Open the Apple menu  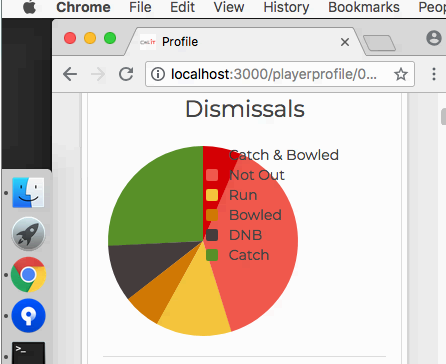[x=30, y=7]
